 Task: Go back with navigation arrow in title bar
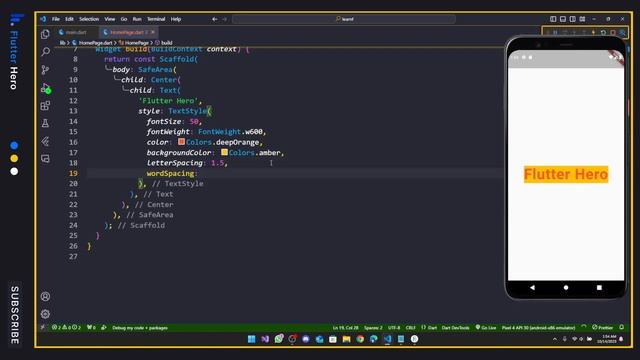215,19
